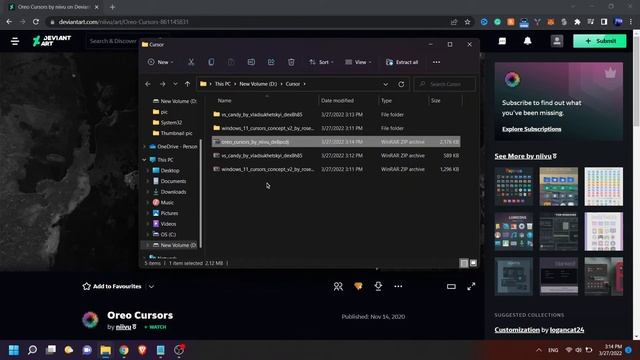Switch to large icons view in Explorer status bar
Image resolution: width=640 pixels, height=360 pixels.
tap(473, 263)
